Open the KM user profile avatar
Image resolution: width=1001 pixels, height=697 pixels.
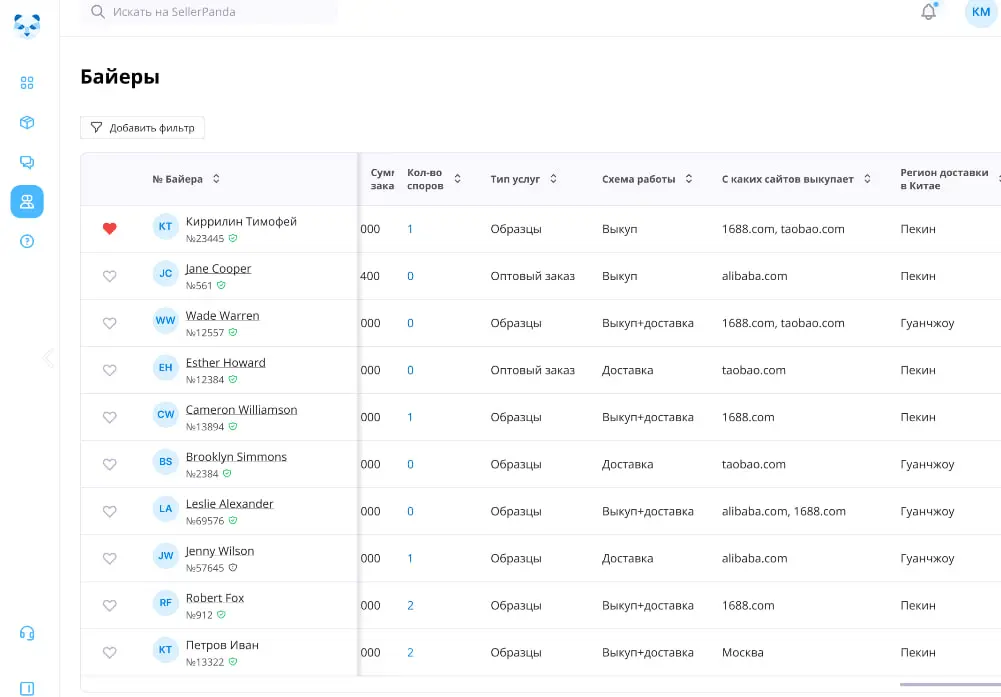[980, 12]
